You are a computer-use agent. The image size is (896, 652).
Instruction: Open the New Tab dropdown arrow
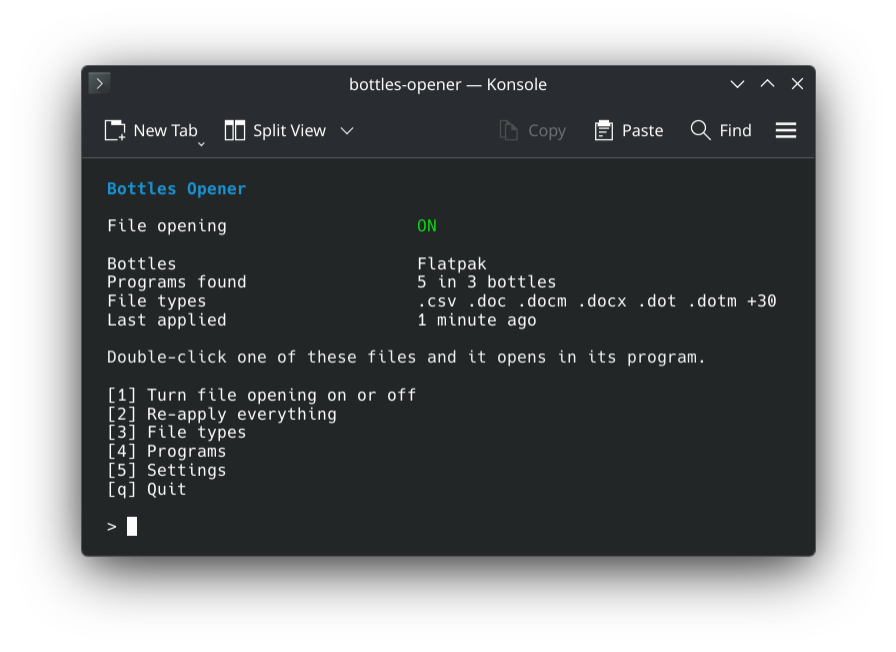point(201,145)
